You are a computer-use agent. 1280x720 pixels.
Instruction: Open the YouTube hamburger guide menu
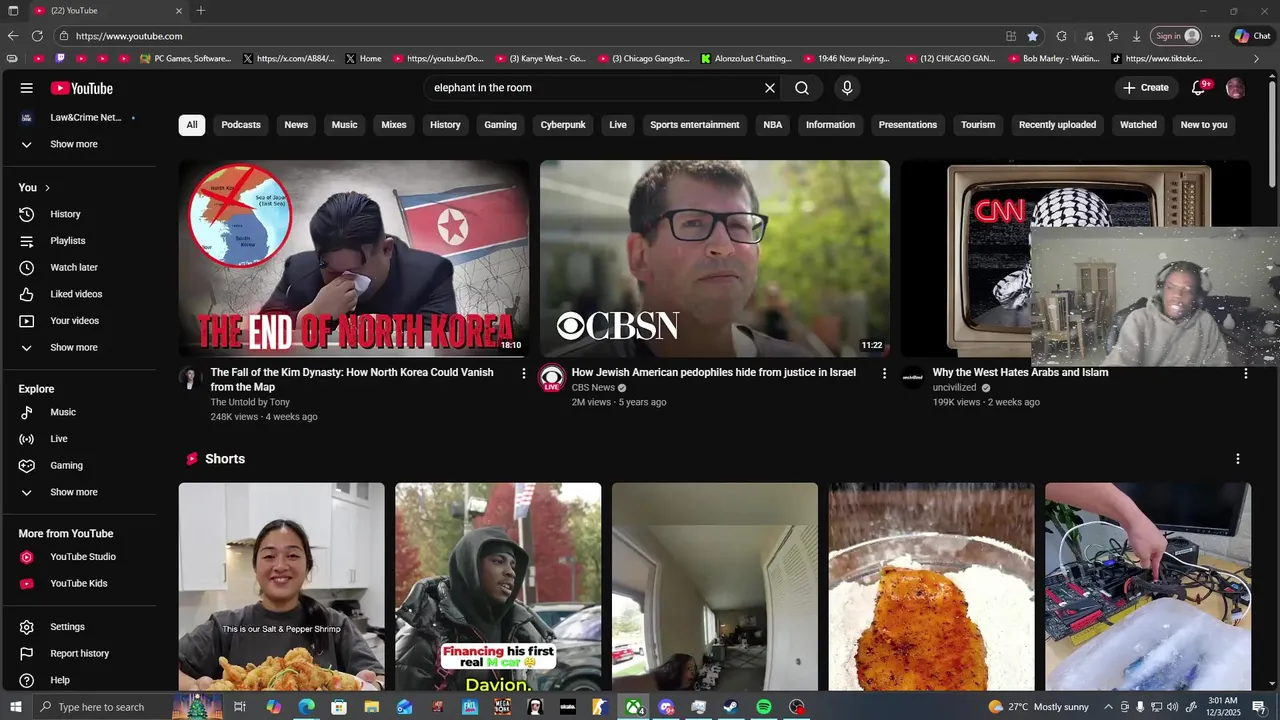[x=27, y=88]
